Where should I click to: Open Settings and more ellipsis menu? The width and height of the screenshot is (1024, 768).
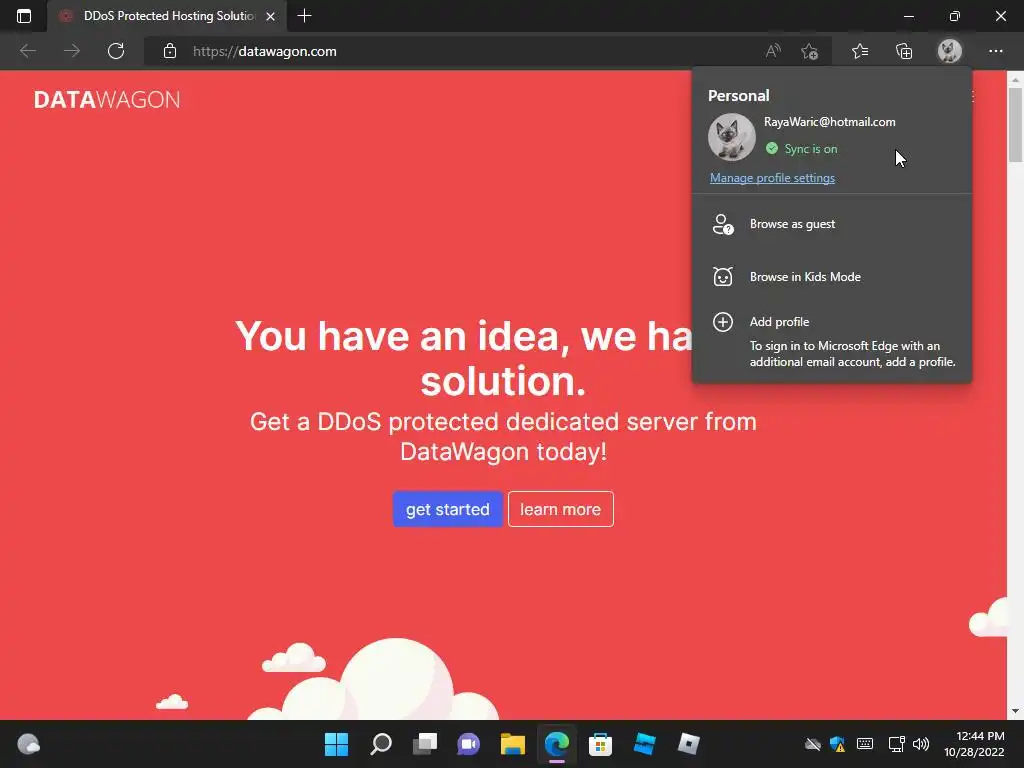tap(995, 51)
